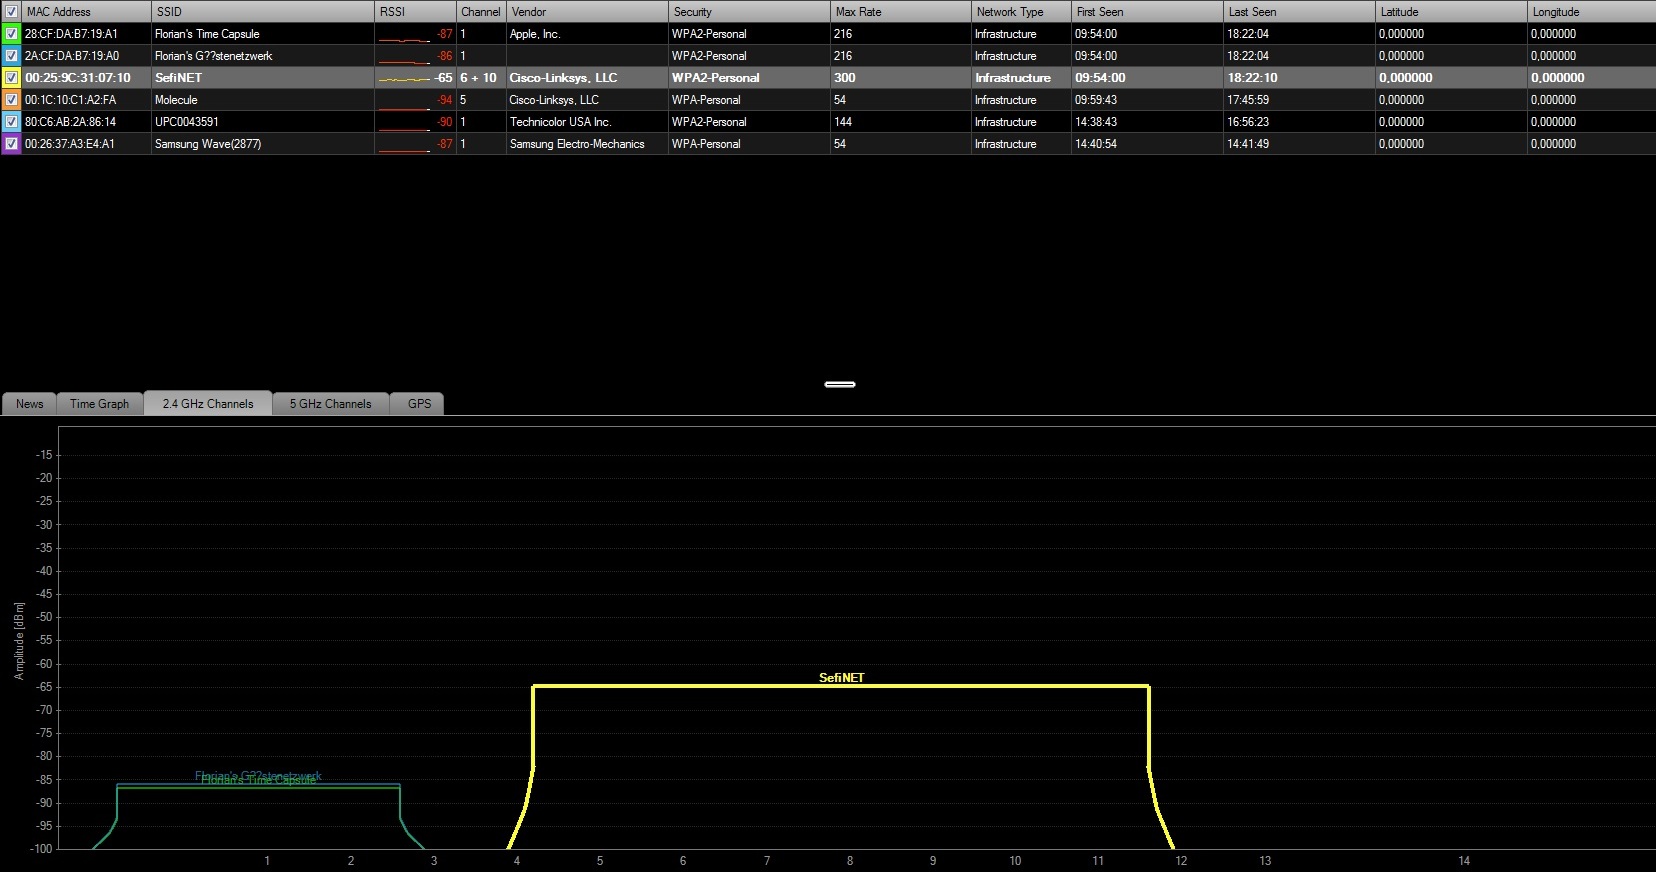
Task: Click MAC address 00:1C:10:C1:A2:FA
Action: pyautogui.click(x=70, y=100)
